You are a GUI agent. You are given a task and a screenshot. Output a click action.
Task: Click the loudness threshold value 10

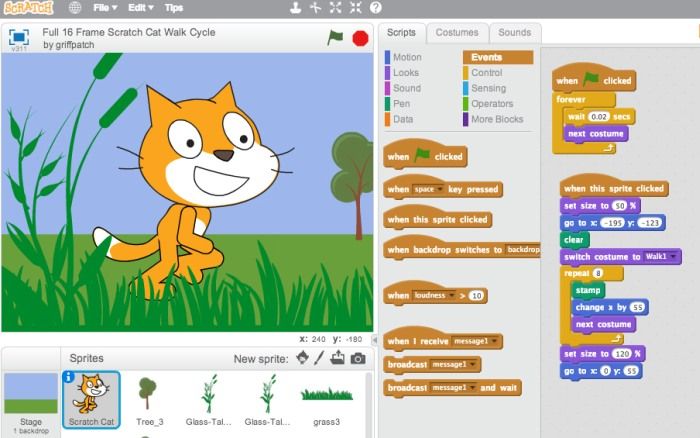(x=476, y=296)
